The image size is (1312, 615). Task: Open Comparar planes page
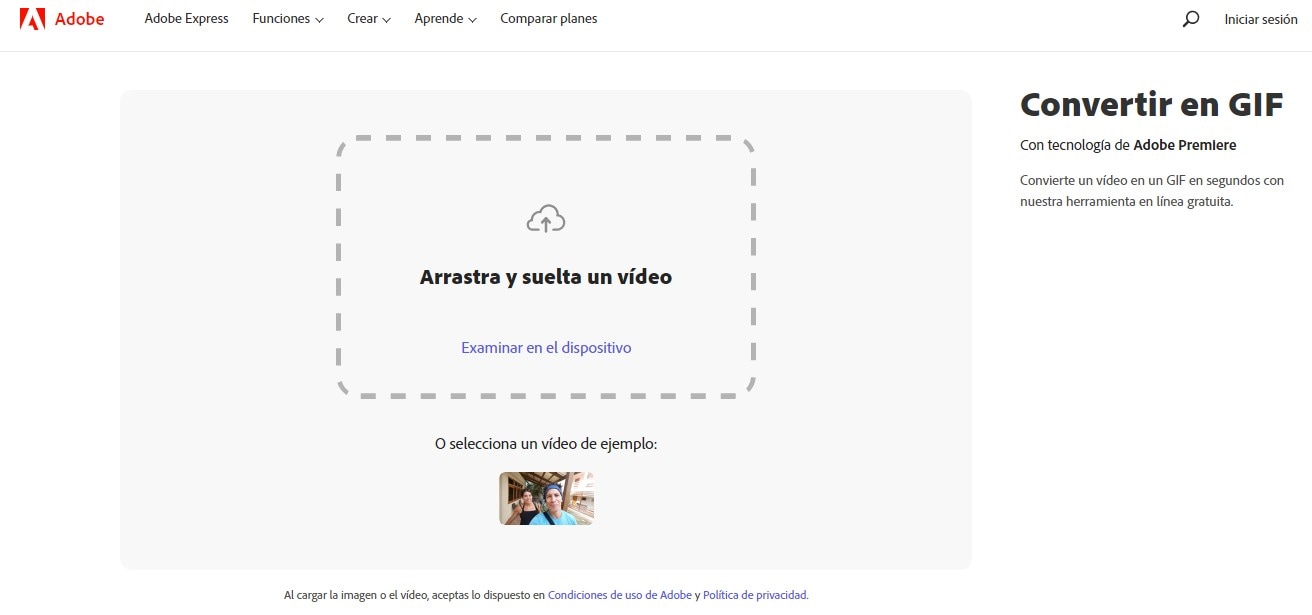coord(549,19)
